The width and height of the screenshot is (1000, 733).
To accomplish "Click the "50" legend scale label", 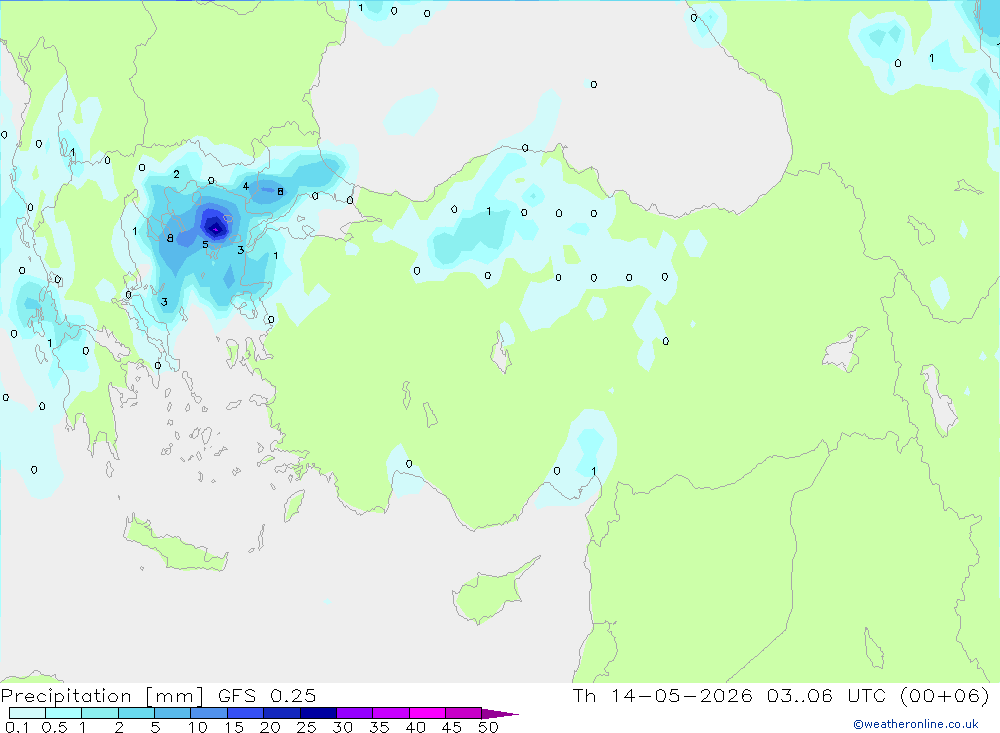I will (x=488, y=727).
